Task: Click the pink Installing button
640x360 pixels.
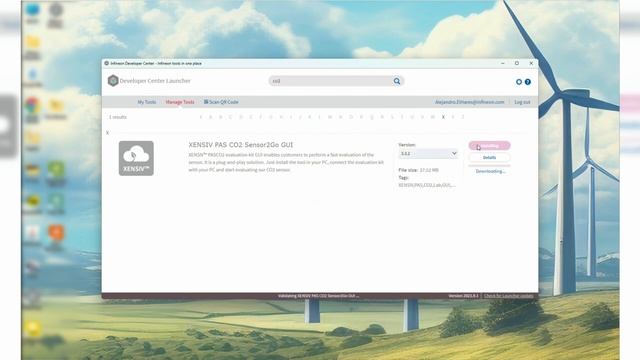Action: (x=489, y=146)
